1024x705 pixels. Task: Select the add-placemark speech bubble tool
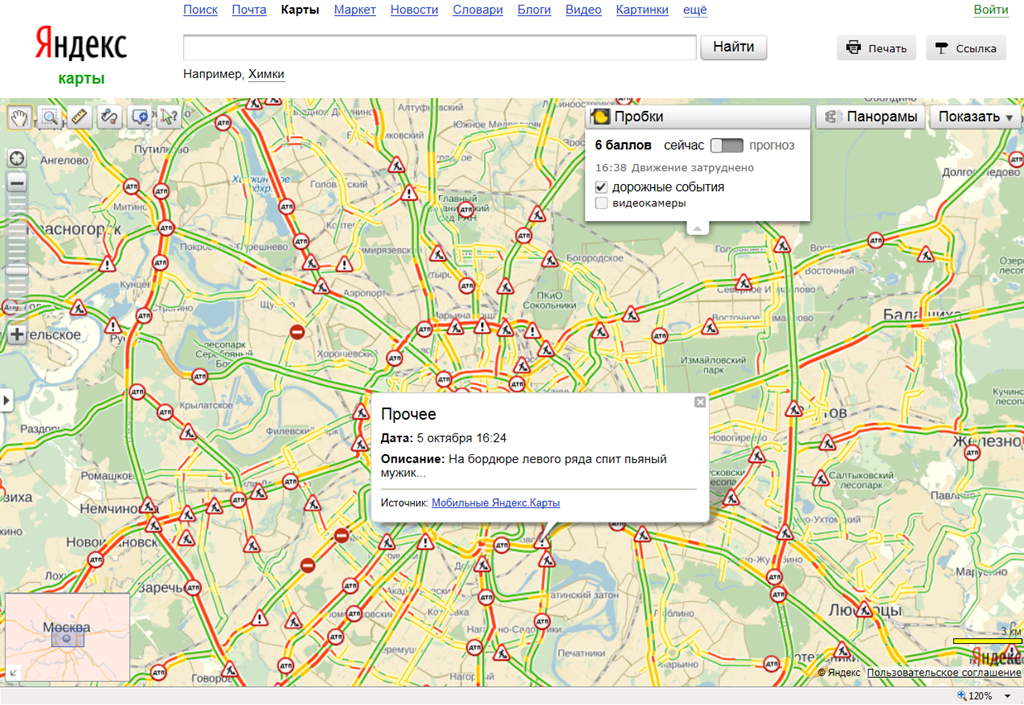tap(139, 118)
